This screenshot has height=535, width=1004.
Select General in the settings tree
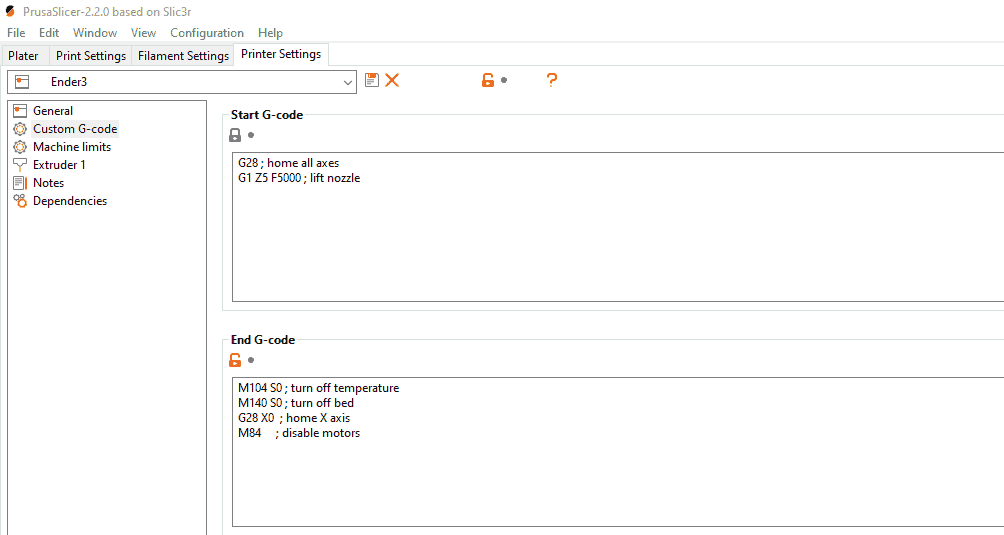[53, 111]
